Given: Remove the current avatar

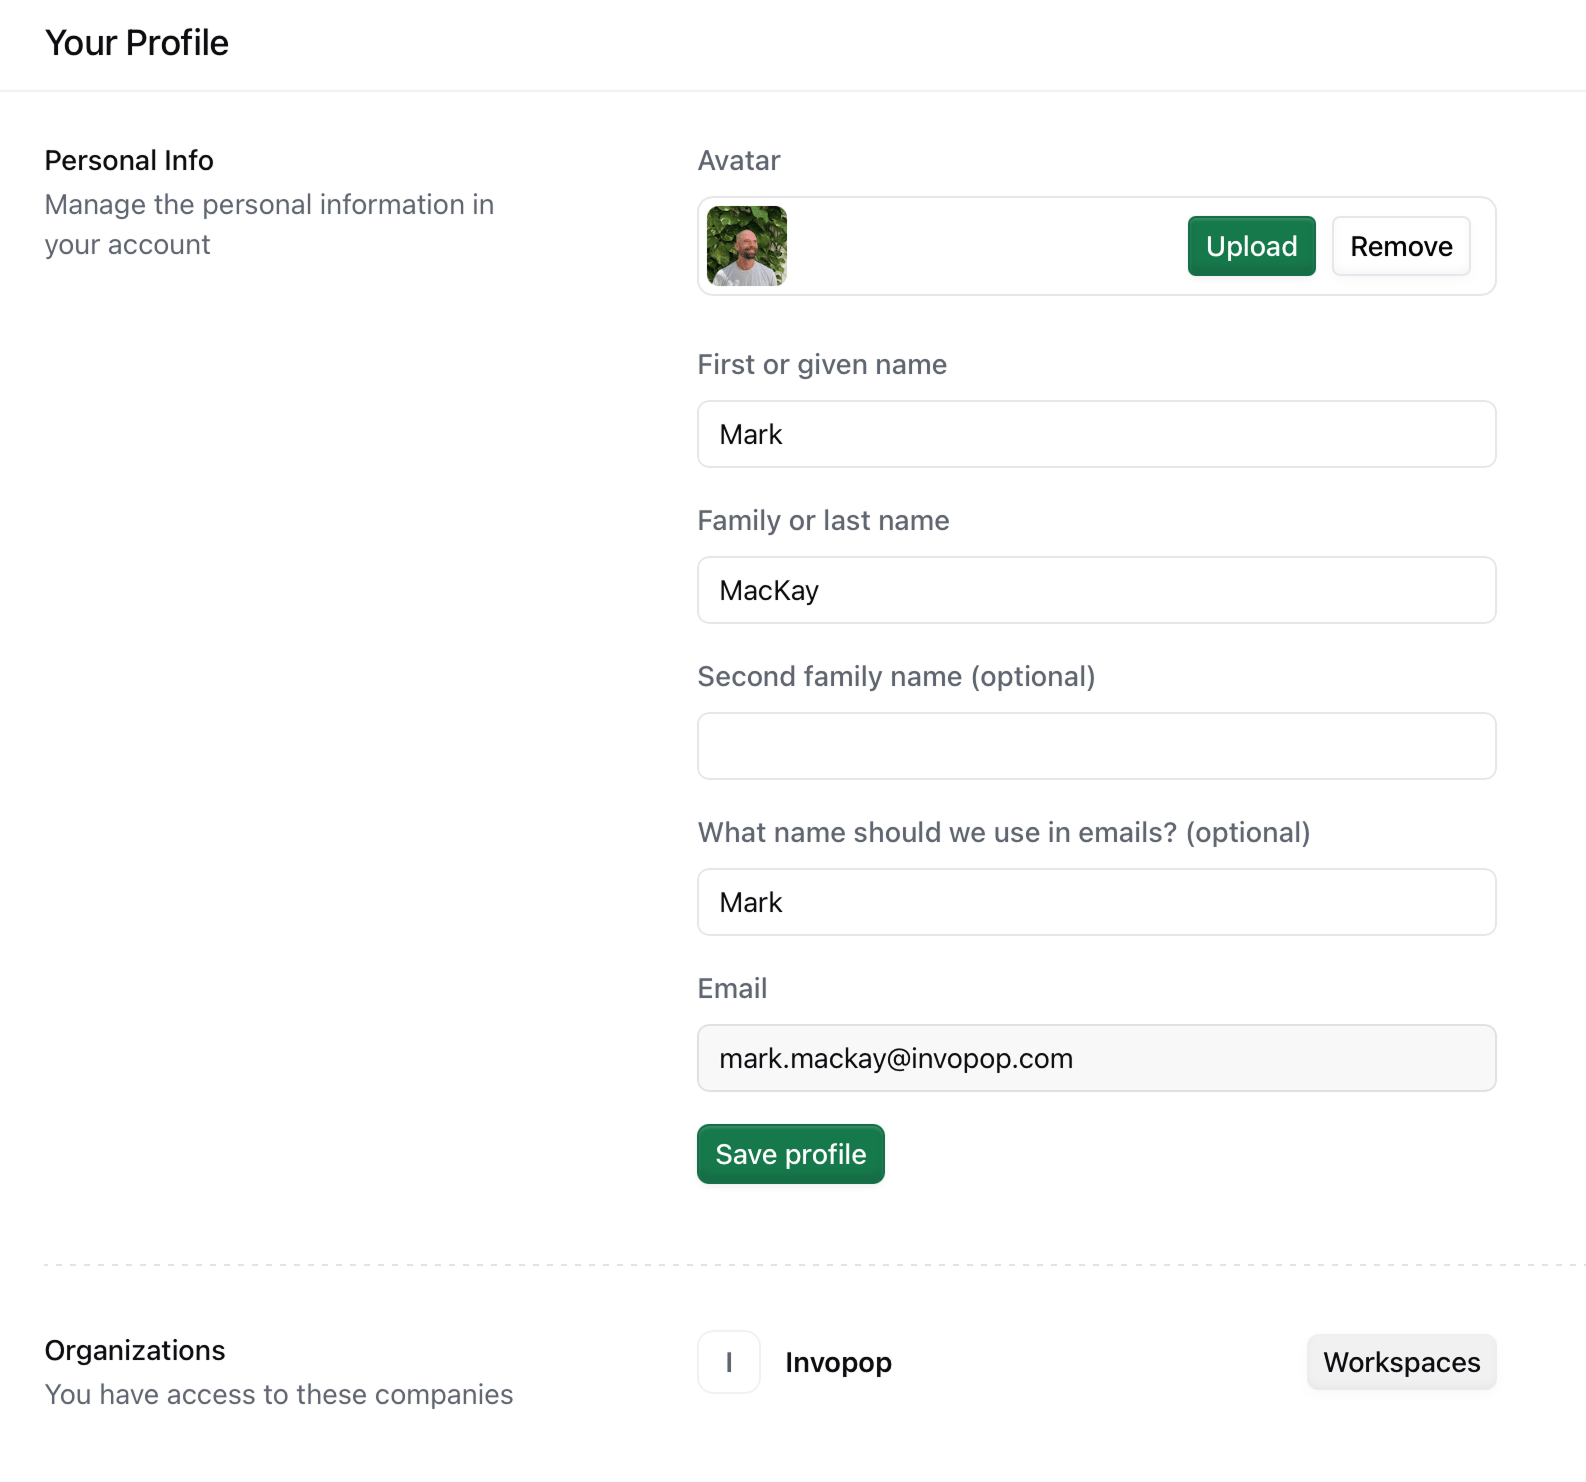Looking at the screenshot, I should [1401, 246].
